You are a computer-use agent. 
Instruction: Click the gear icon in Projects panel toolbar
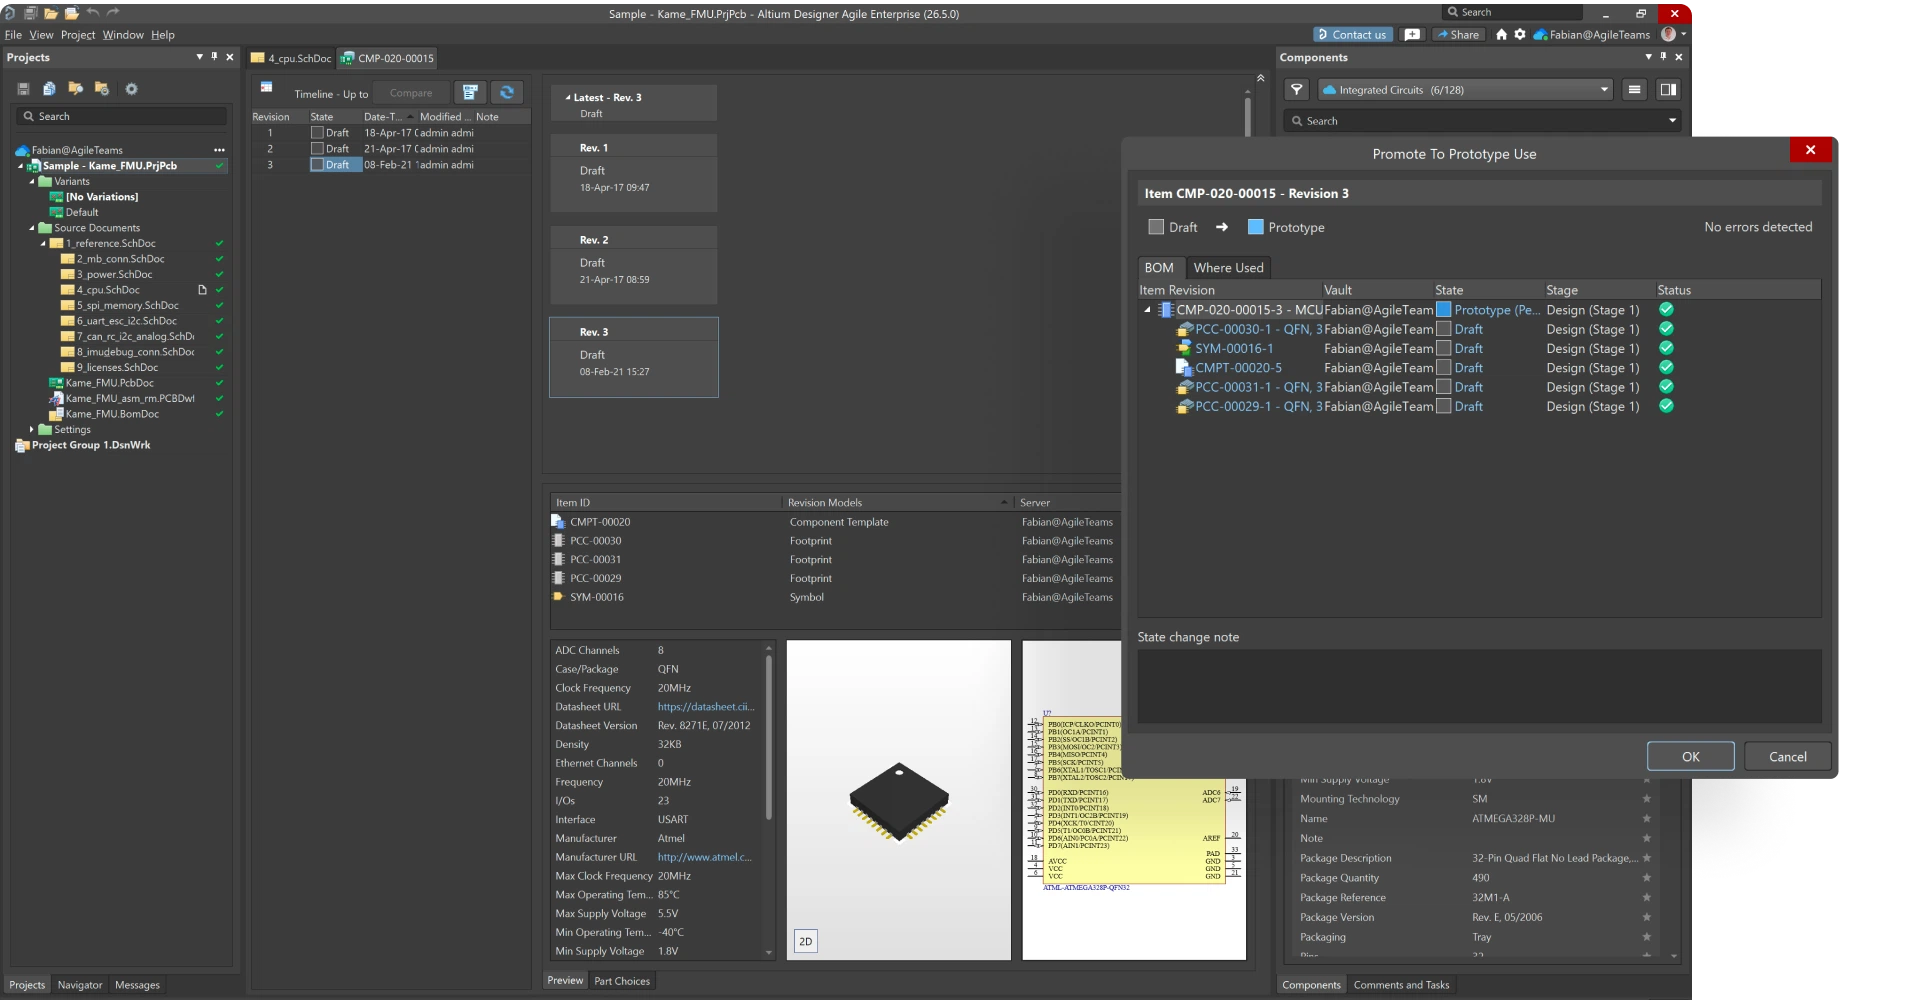131,89
